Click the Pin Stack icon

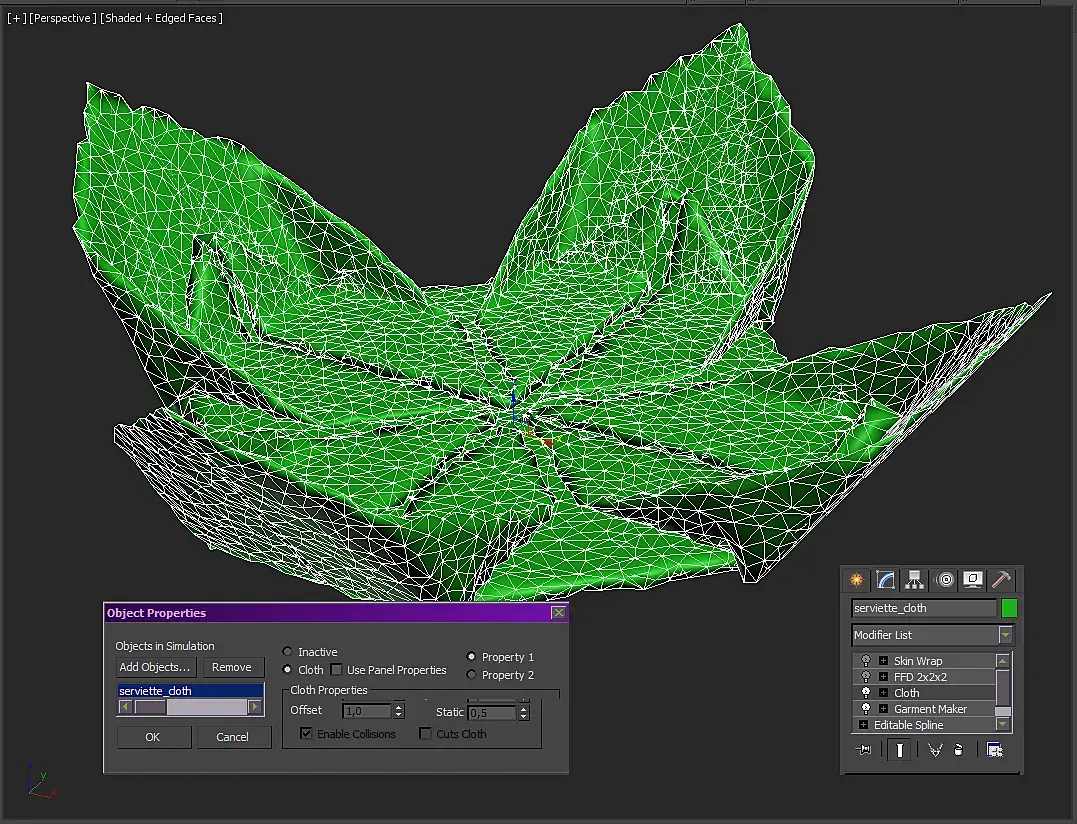point(865,750)
